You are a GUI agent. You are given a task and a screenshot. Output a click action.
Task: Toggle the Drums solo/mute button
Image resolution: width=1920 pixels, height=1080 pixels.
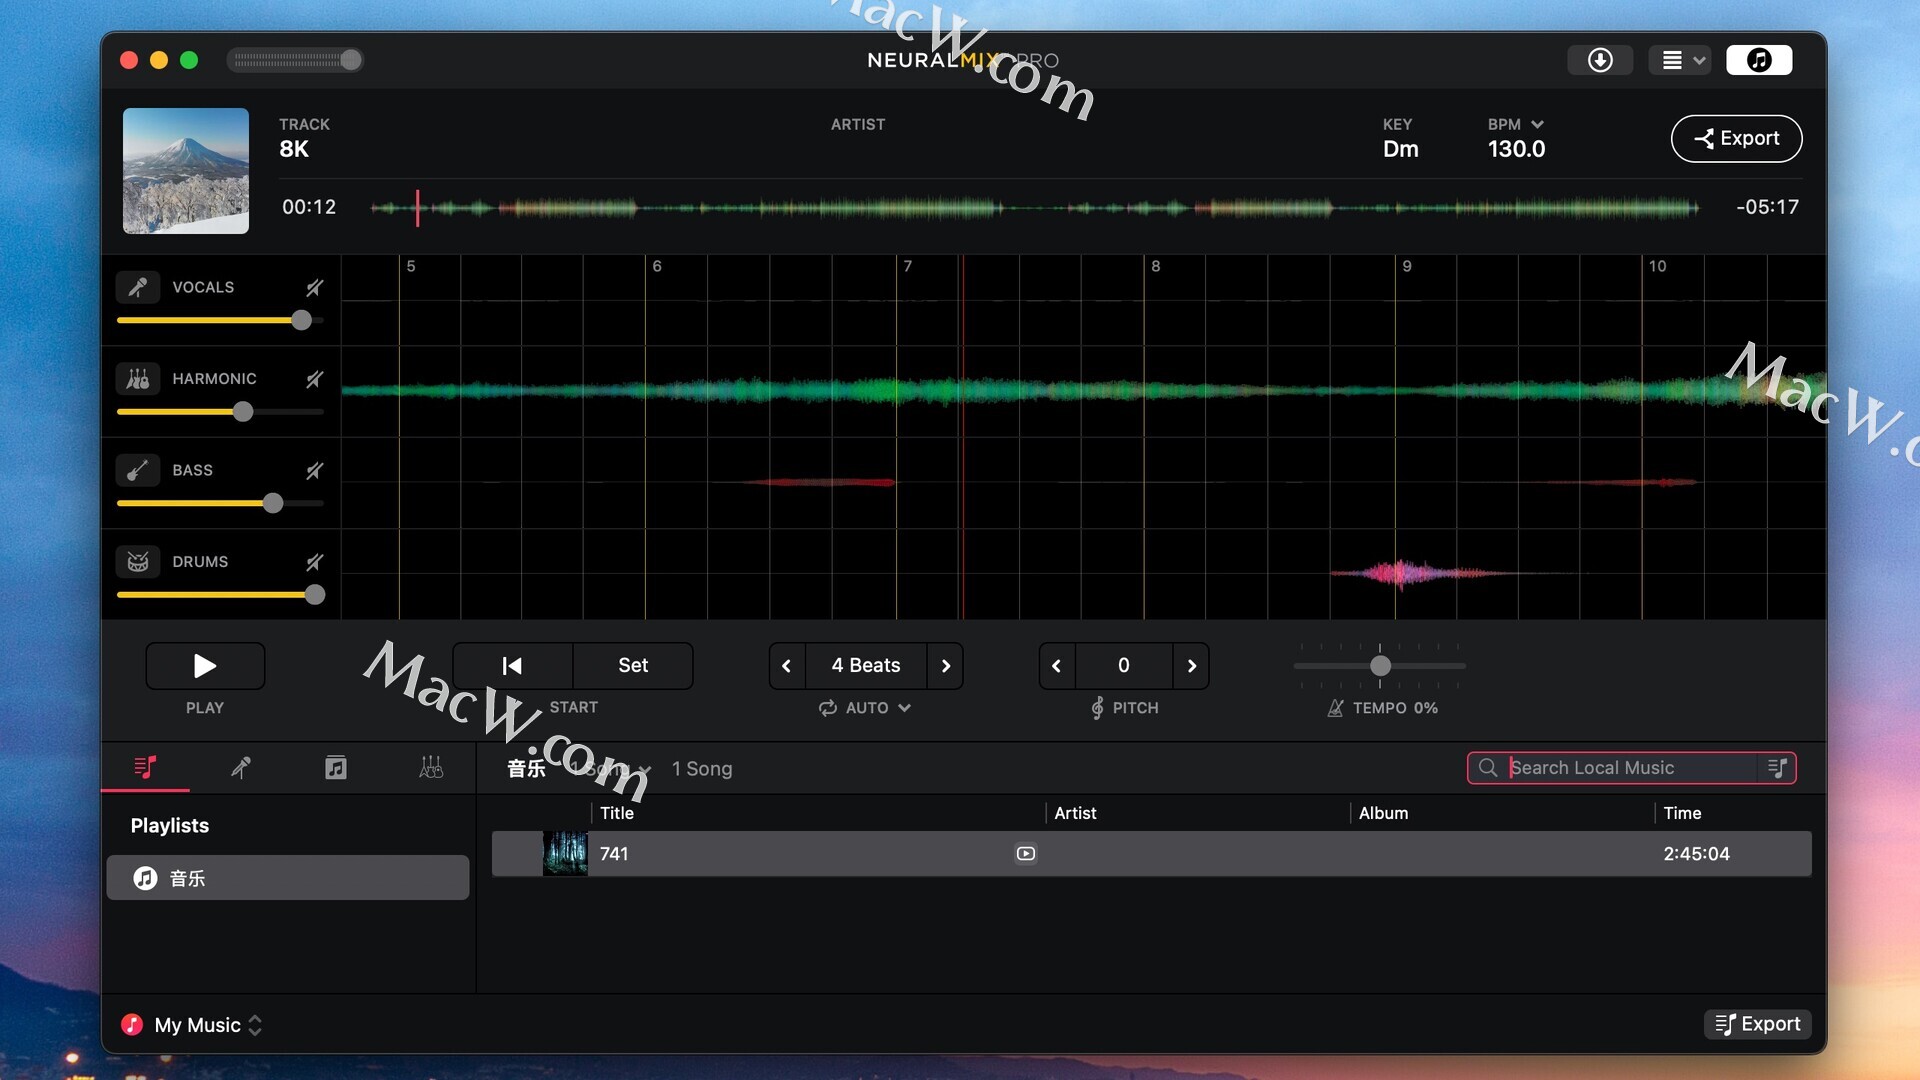(x=314, y=562)
